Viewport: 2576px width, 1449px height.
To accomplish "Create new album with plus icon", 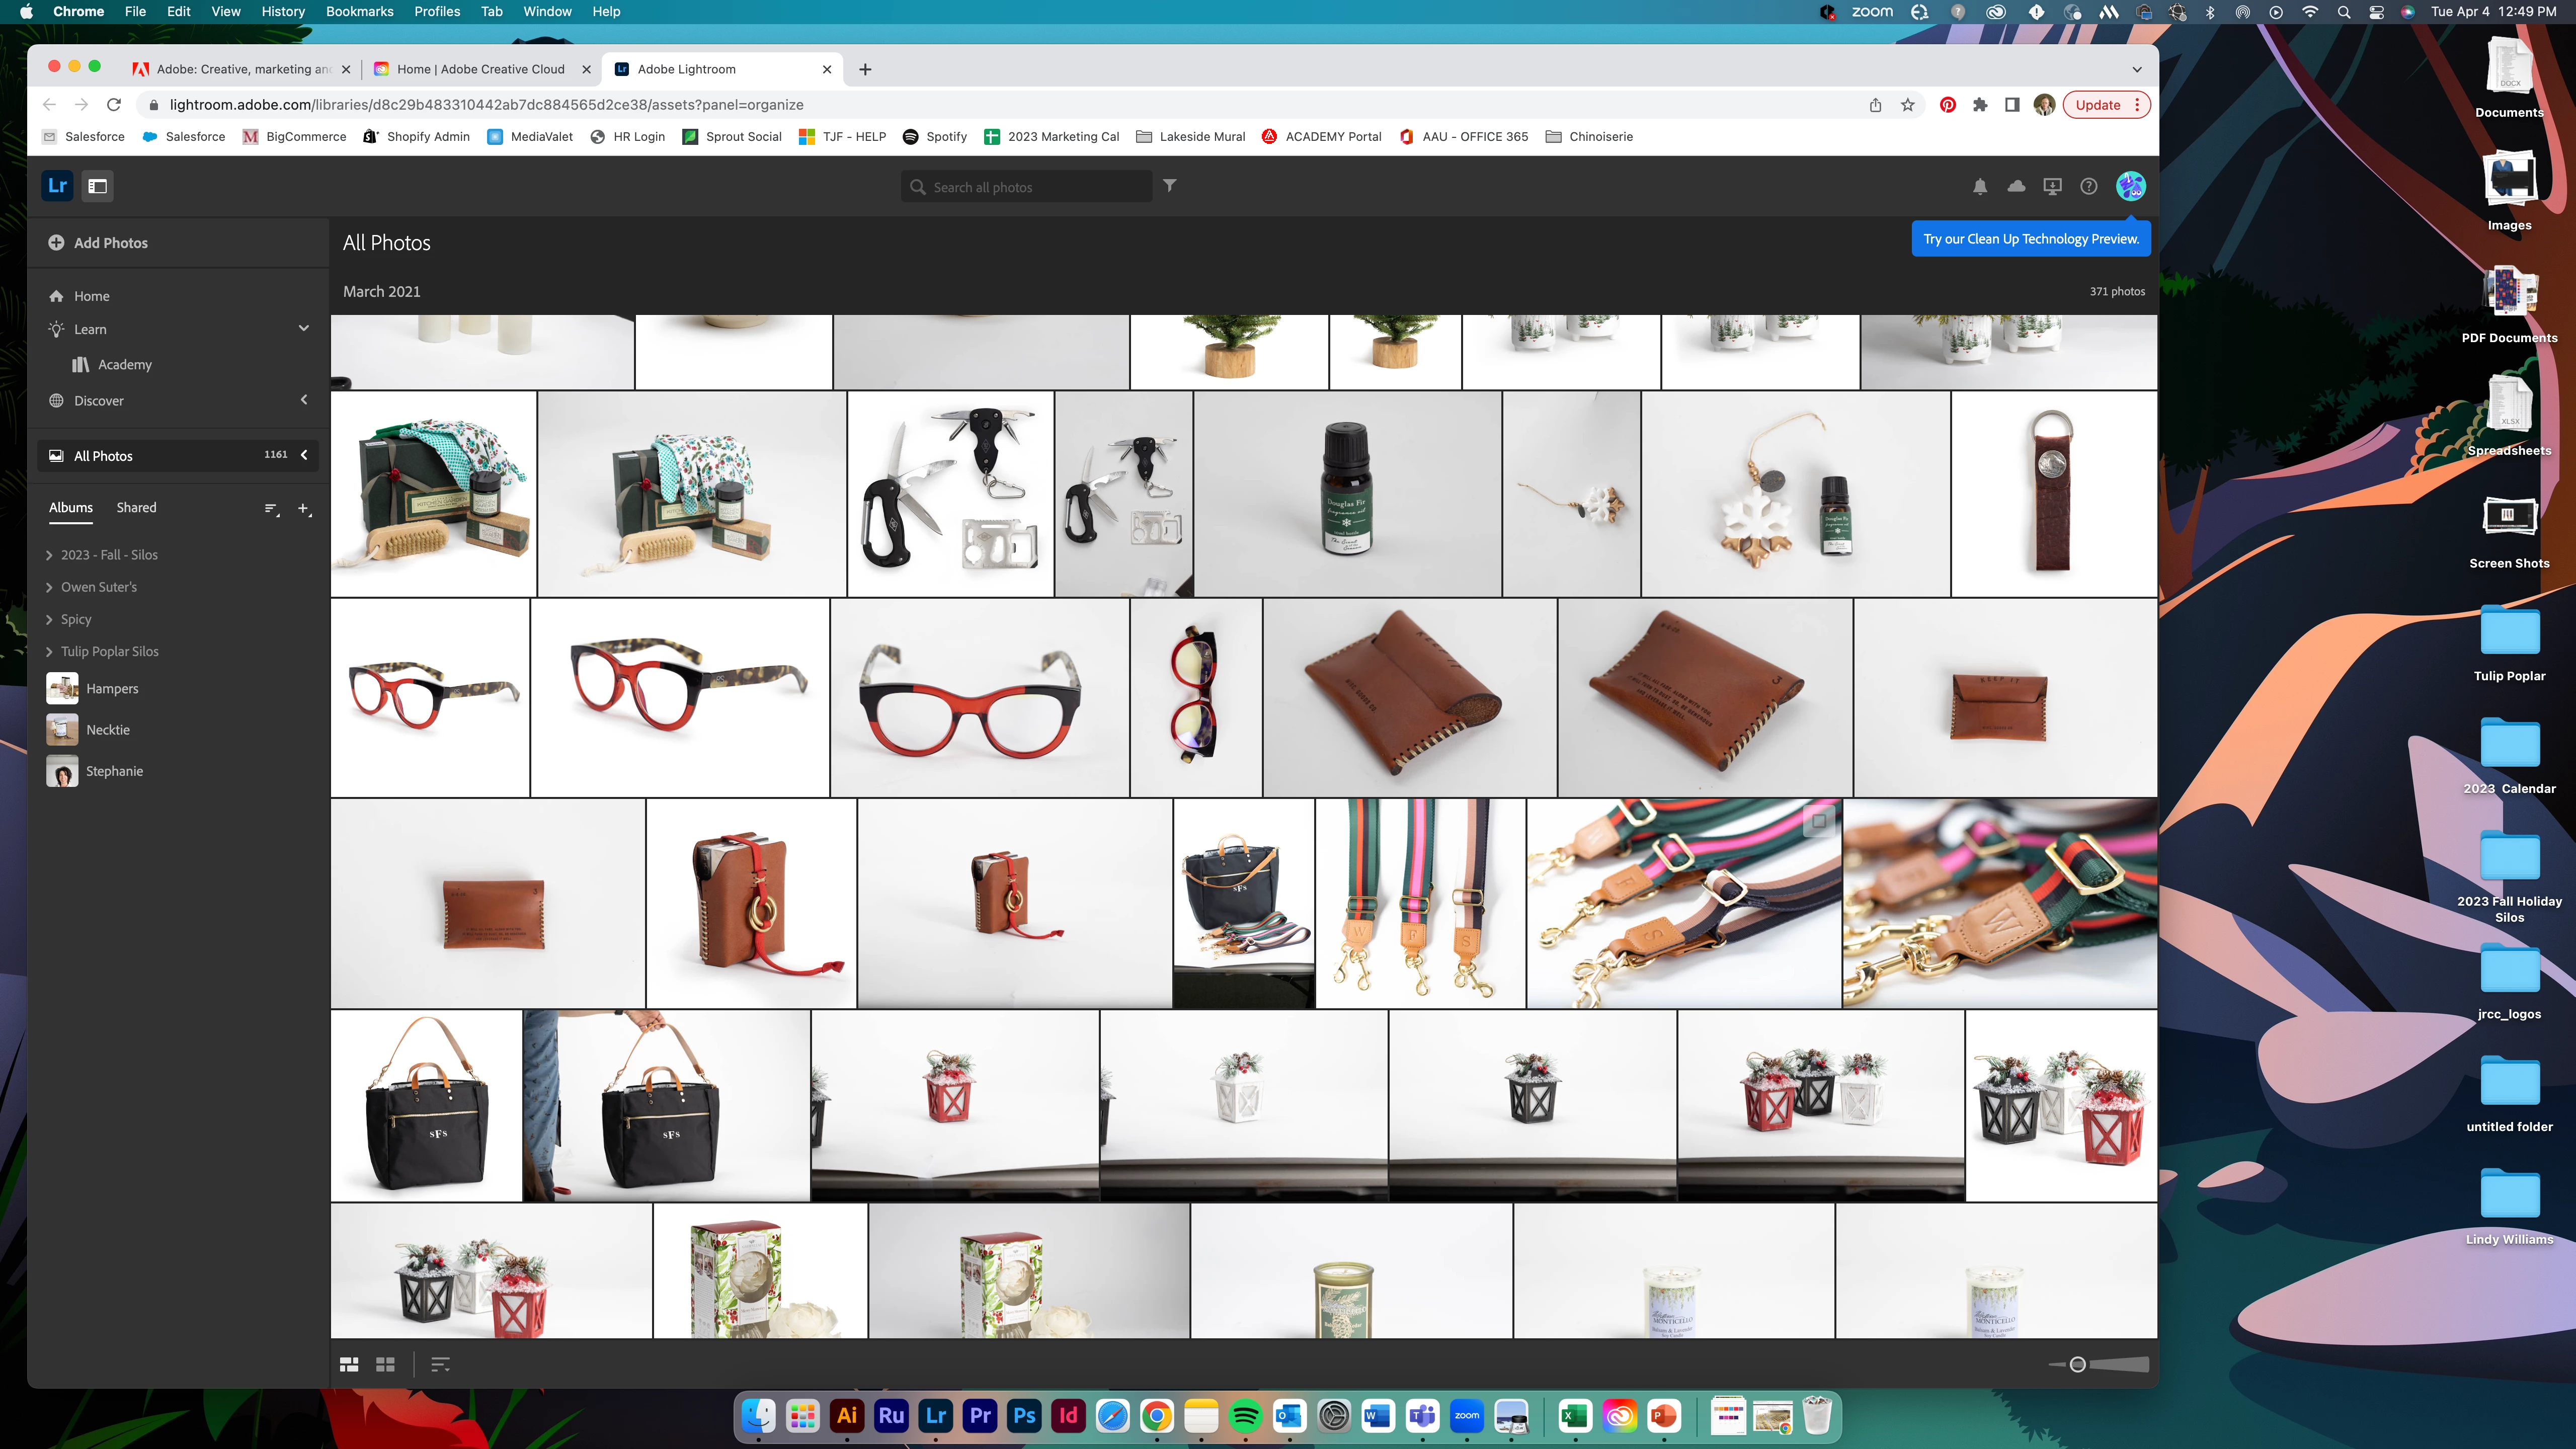I will pos(304,509).
